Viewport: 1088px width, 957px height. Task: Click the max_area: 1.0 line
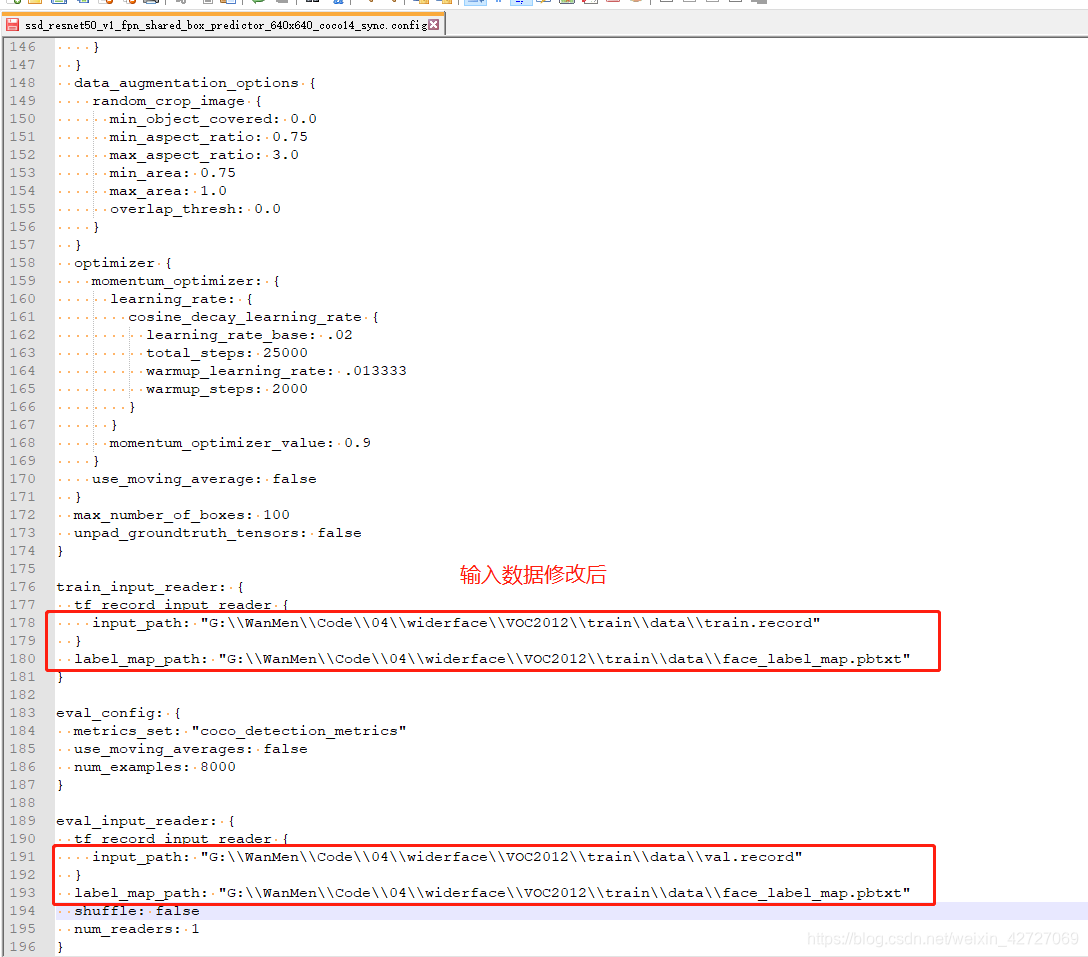[x=168, y=192]
